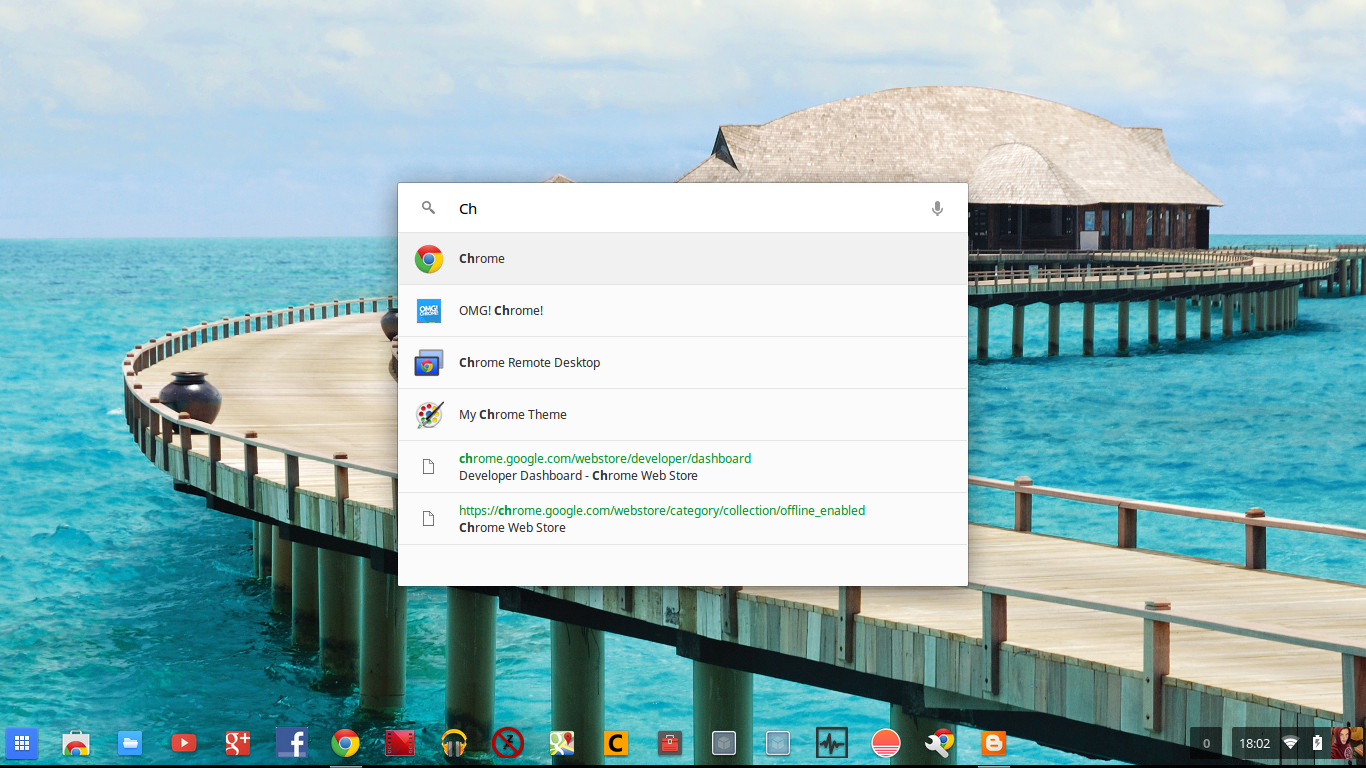Open the notification counter showing 0
The image size is (1366, 768).
point(1206,743)
